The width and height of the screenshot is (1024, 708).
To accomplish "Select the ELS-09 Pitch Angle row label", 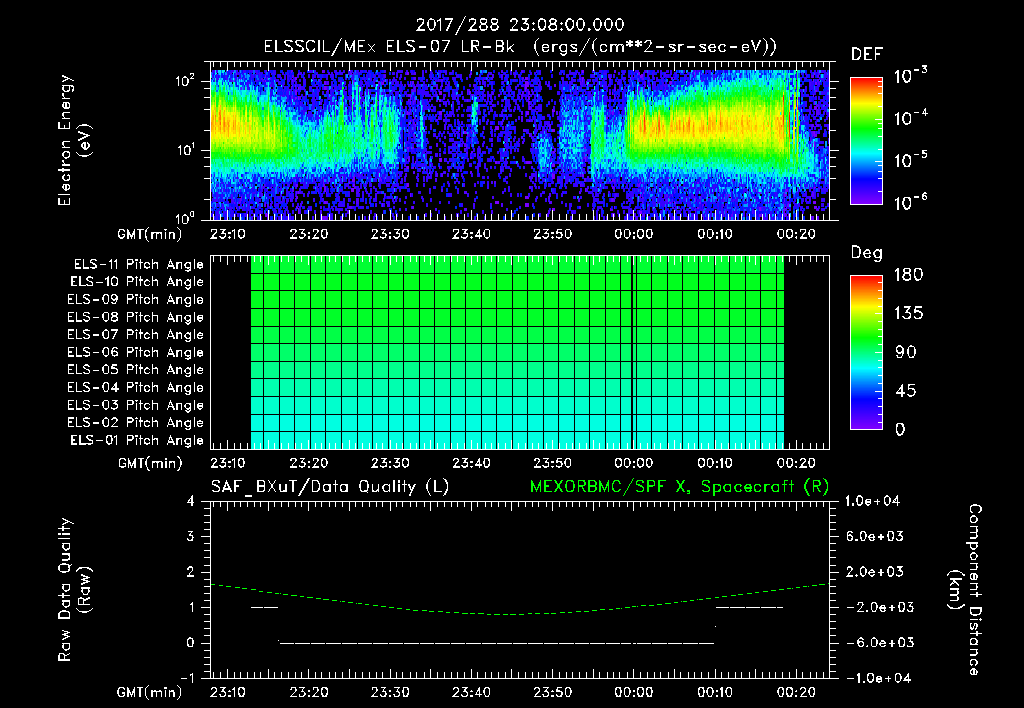I will click(136, 300).
